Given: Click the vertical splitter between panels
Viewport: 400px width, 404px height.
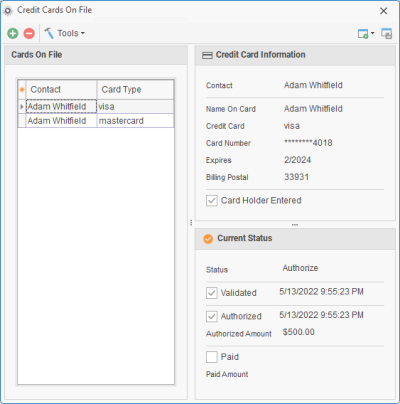Looking at the screenshot, I should click(191, 222).
